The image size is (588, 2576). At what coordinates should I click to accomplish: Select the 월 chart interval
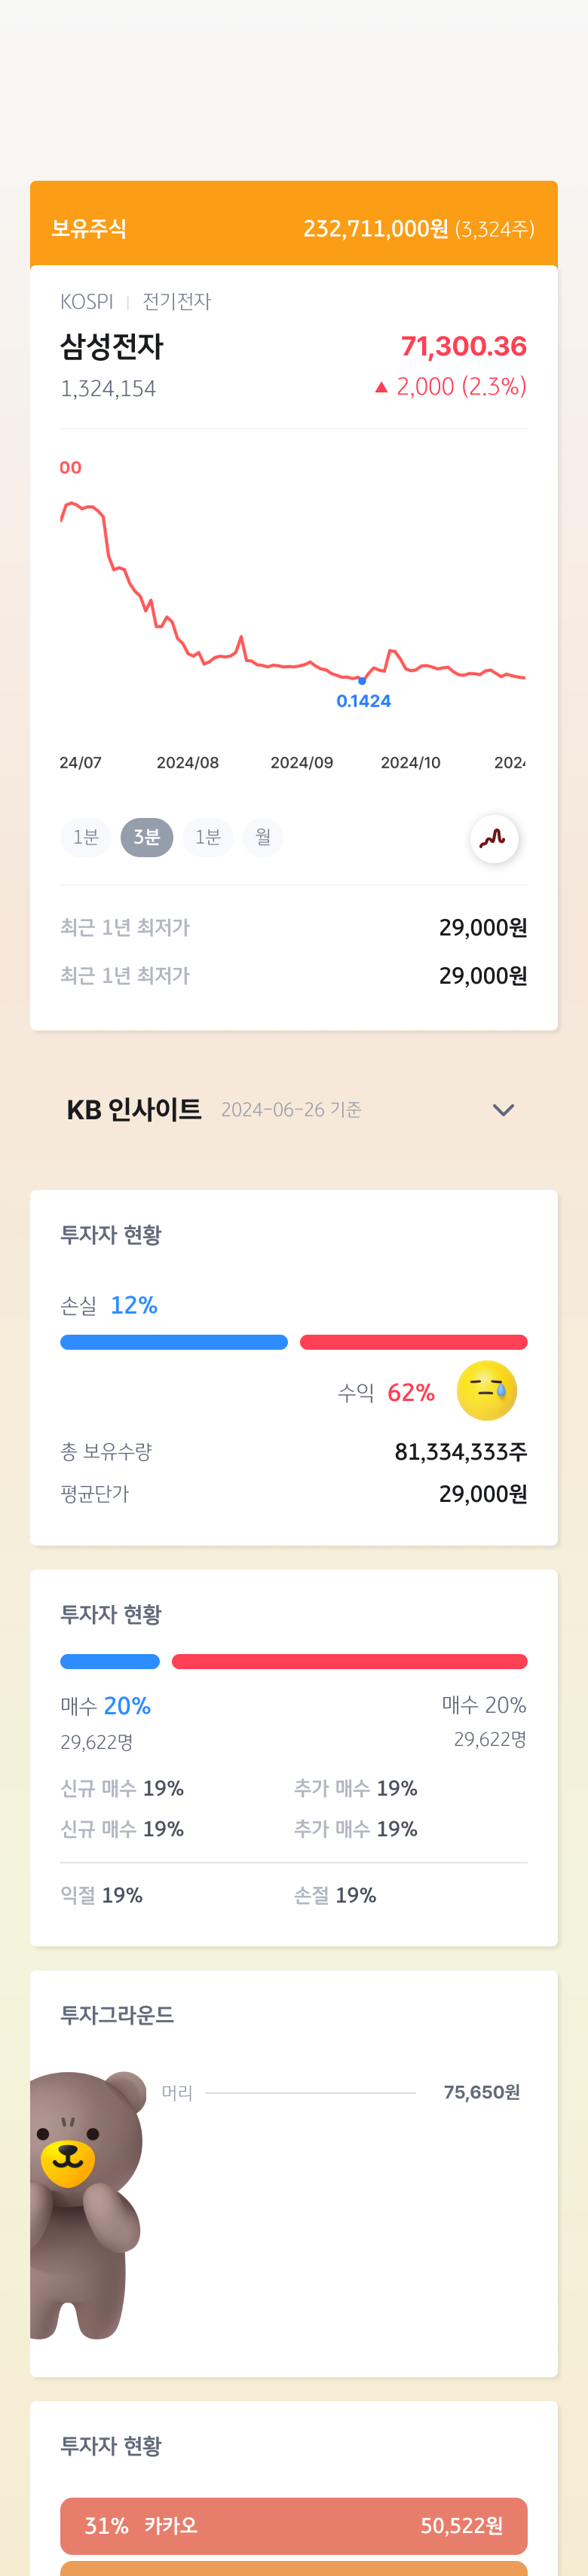(x=263, y=837)
